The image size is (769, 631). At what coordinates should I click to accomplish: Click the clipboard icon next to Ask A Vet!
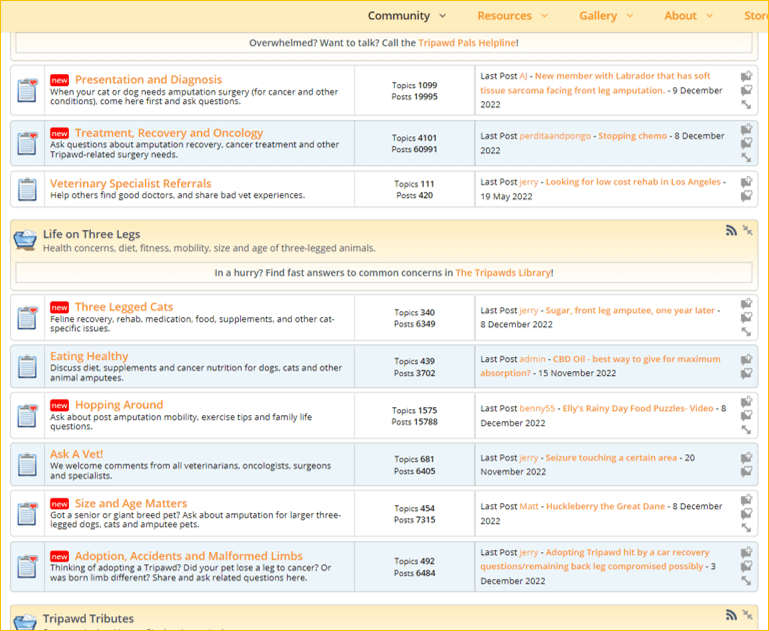28,465
